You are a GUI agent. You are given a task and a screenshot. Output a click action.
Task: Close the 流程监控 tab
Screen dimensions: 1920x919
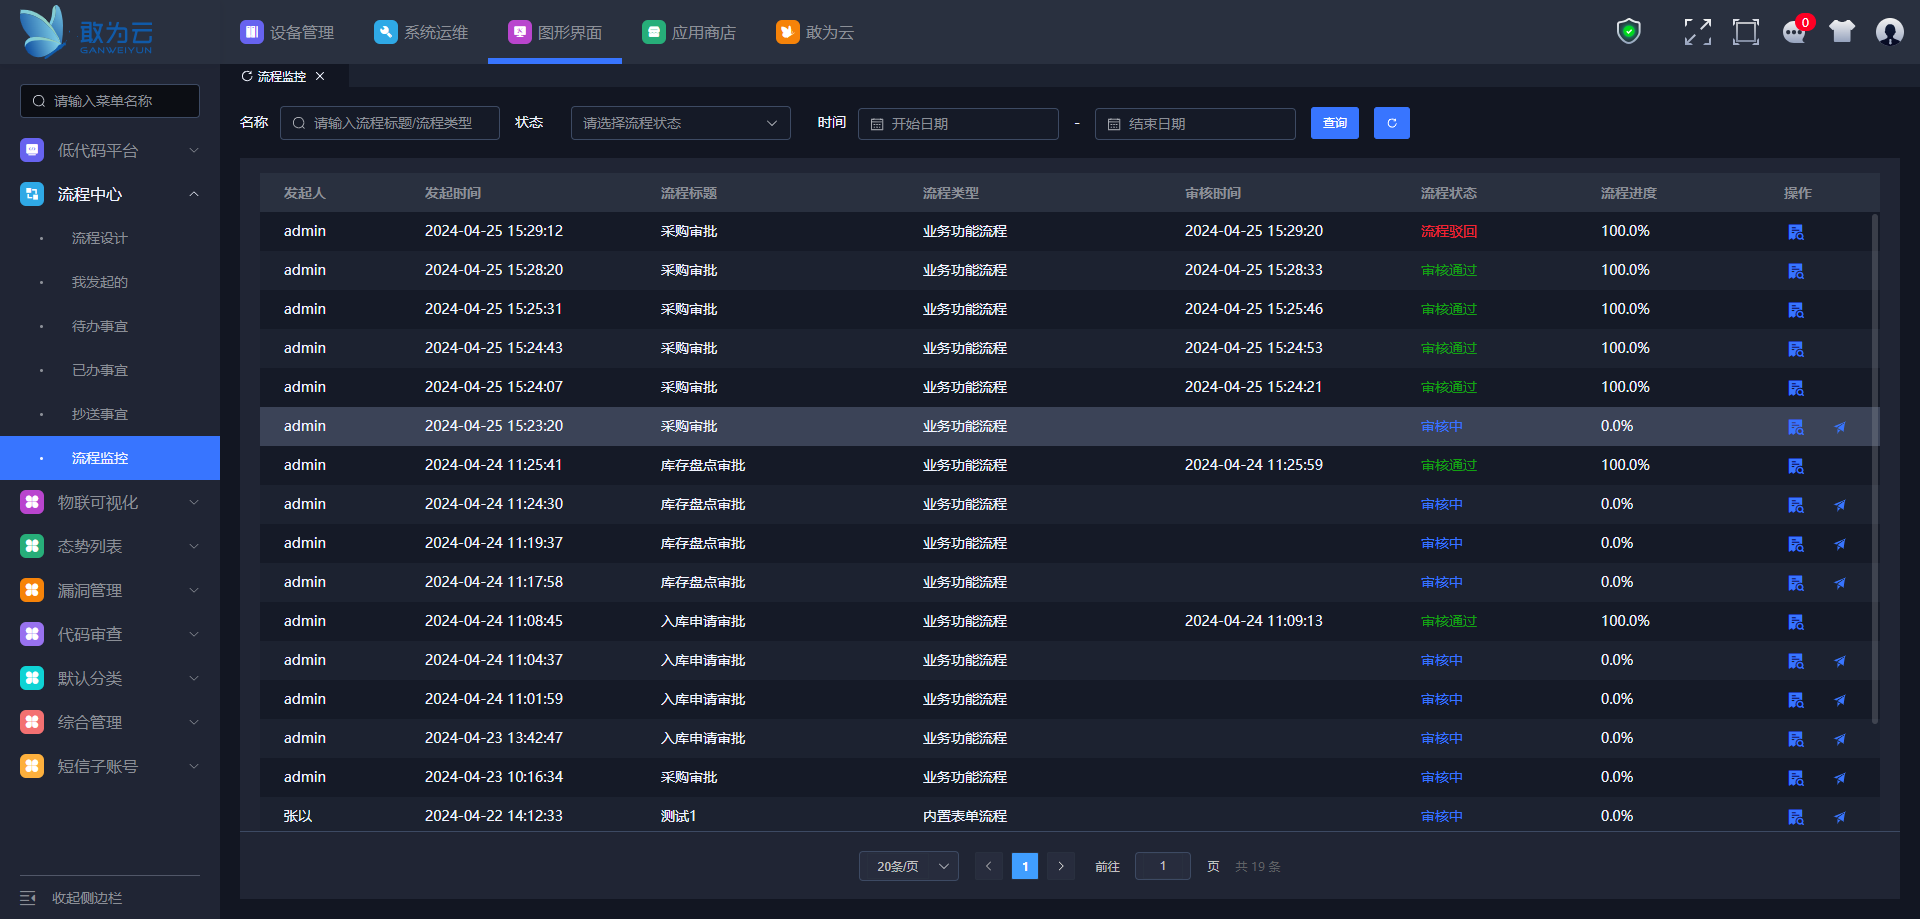(320, 76)
